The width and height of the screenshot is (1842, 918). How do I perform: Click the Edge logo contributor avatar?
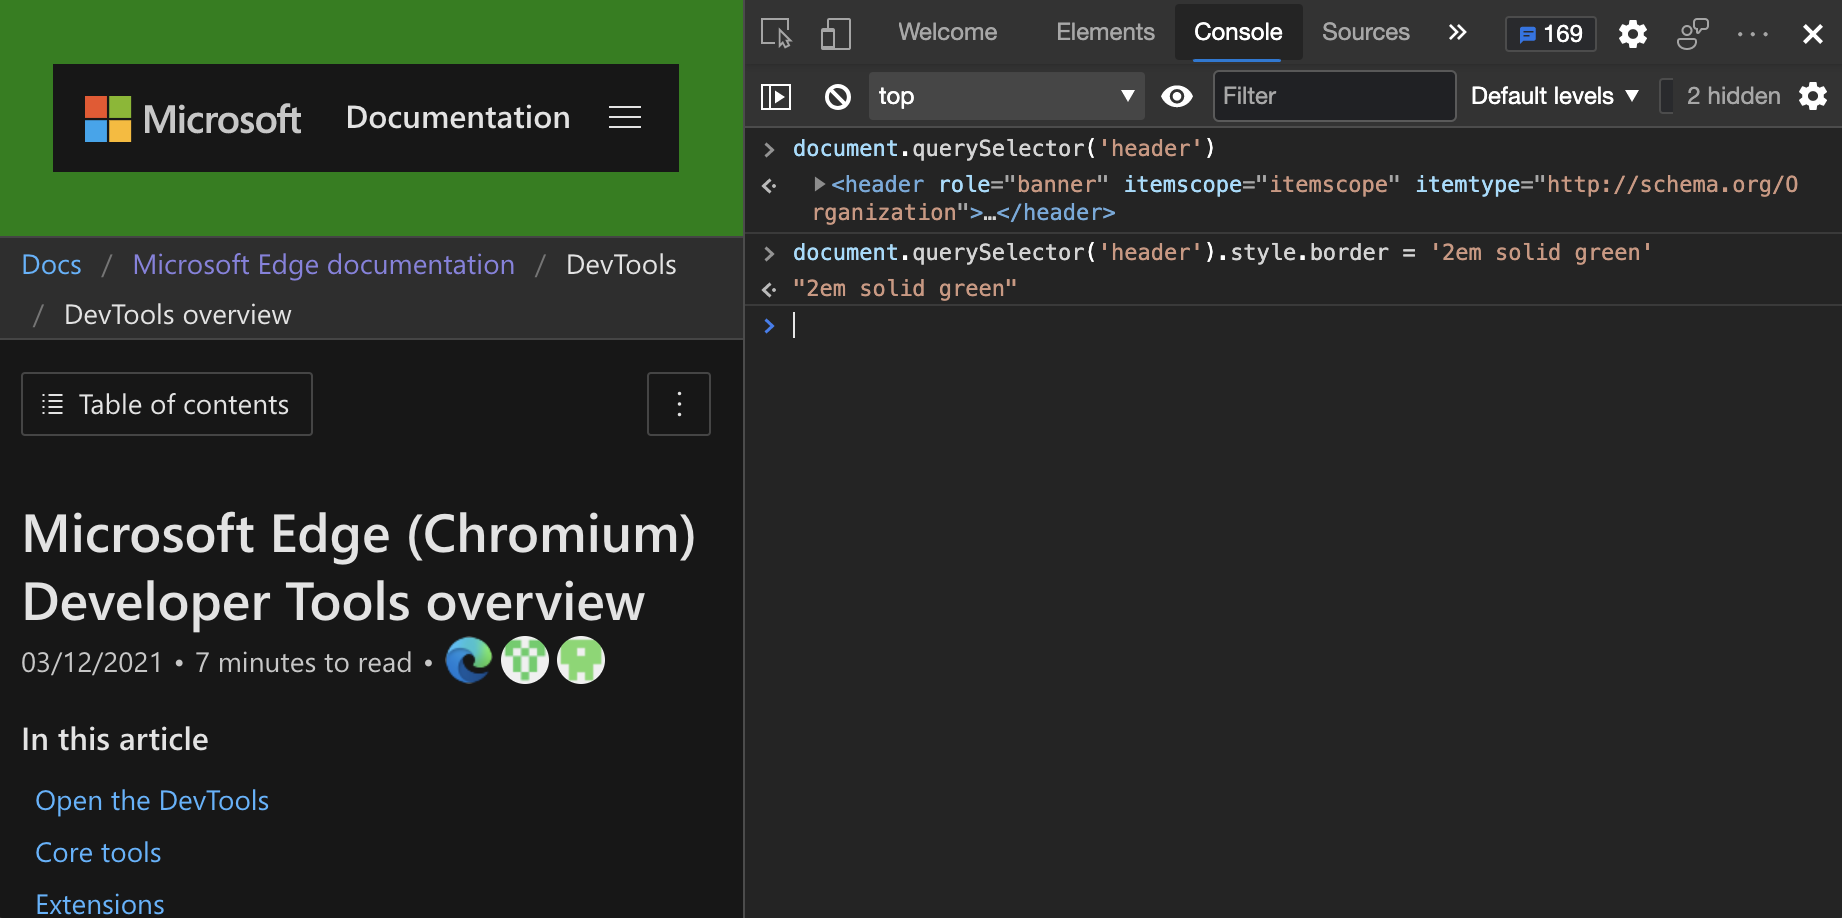pos(469,660)
